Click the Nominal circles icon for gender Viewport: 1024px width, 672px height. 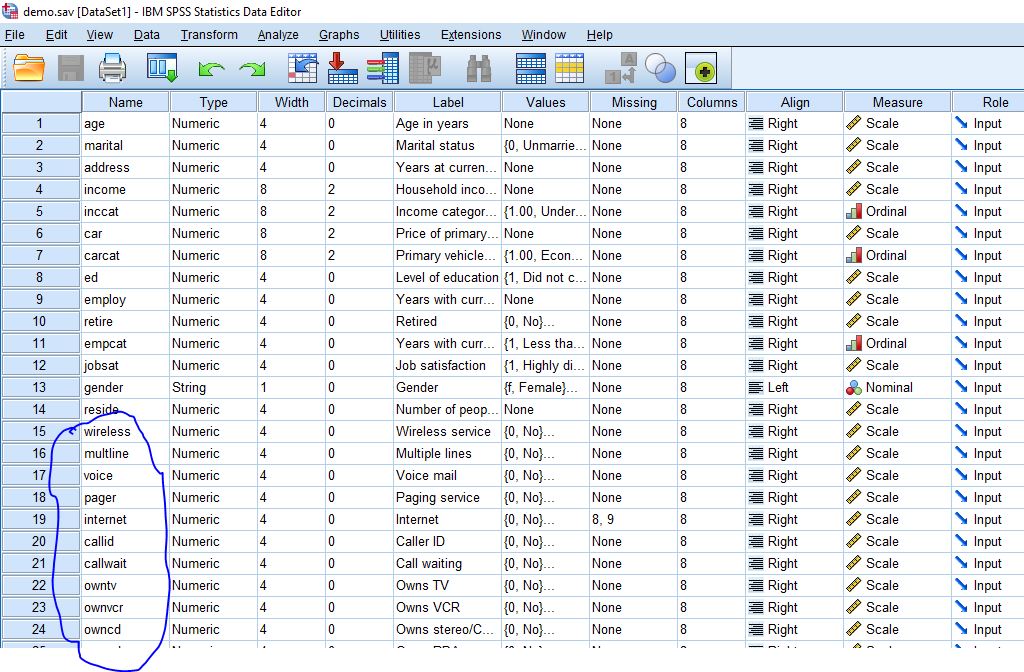tap(854, 387)
